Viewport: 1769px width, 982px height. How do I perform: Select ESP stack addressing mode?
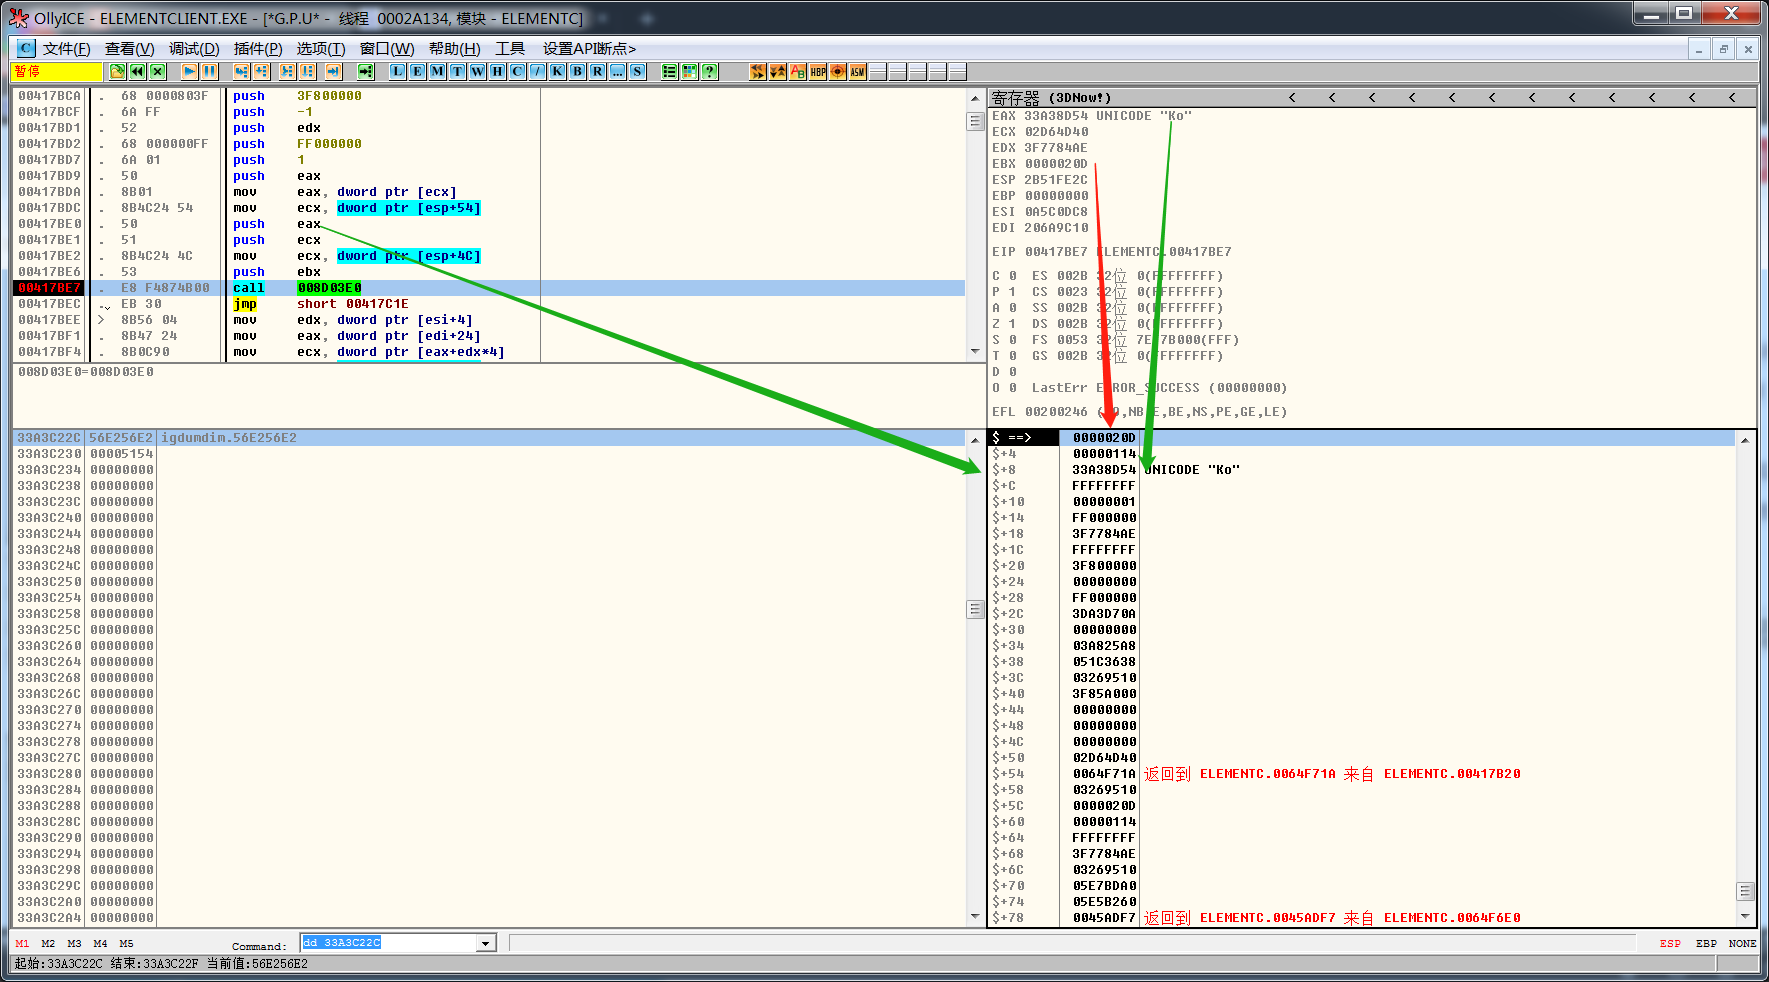1670,943
